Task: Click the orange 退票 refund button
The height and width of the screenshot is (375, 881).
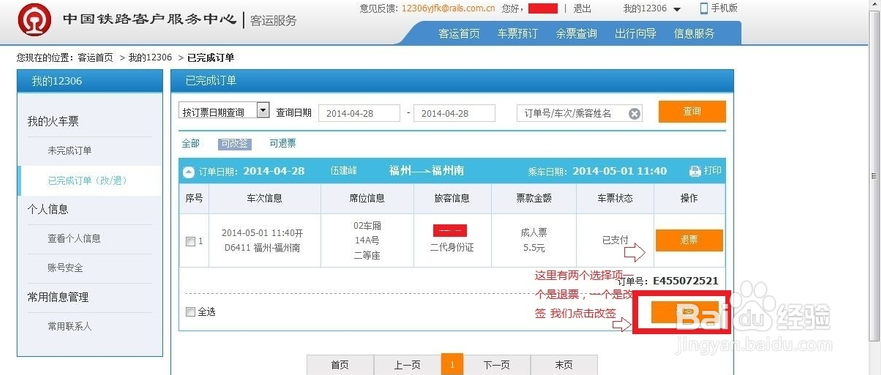Action: [689, 240]
